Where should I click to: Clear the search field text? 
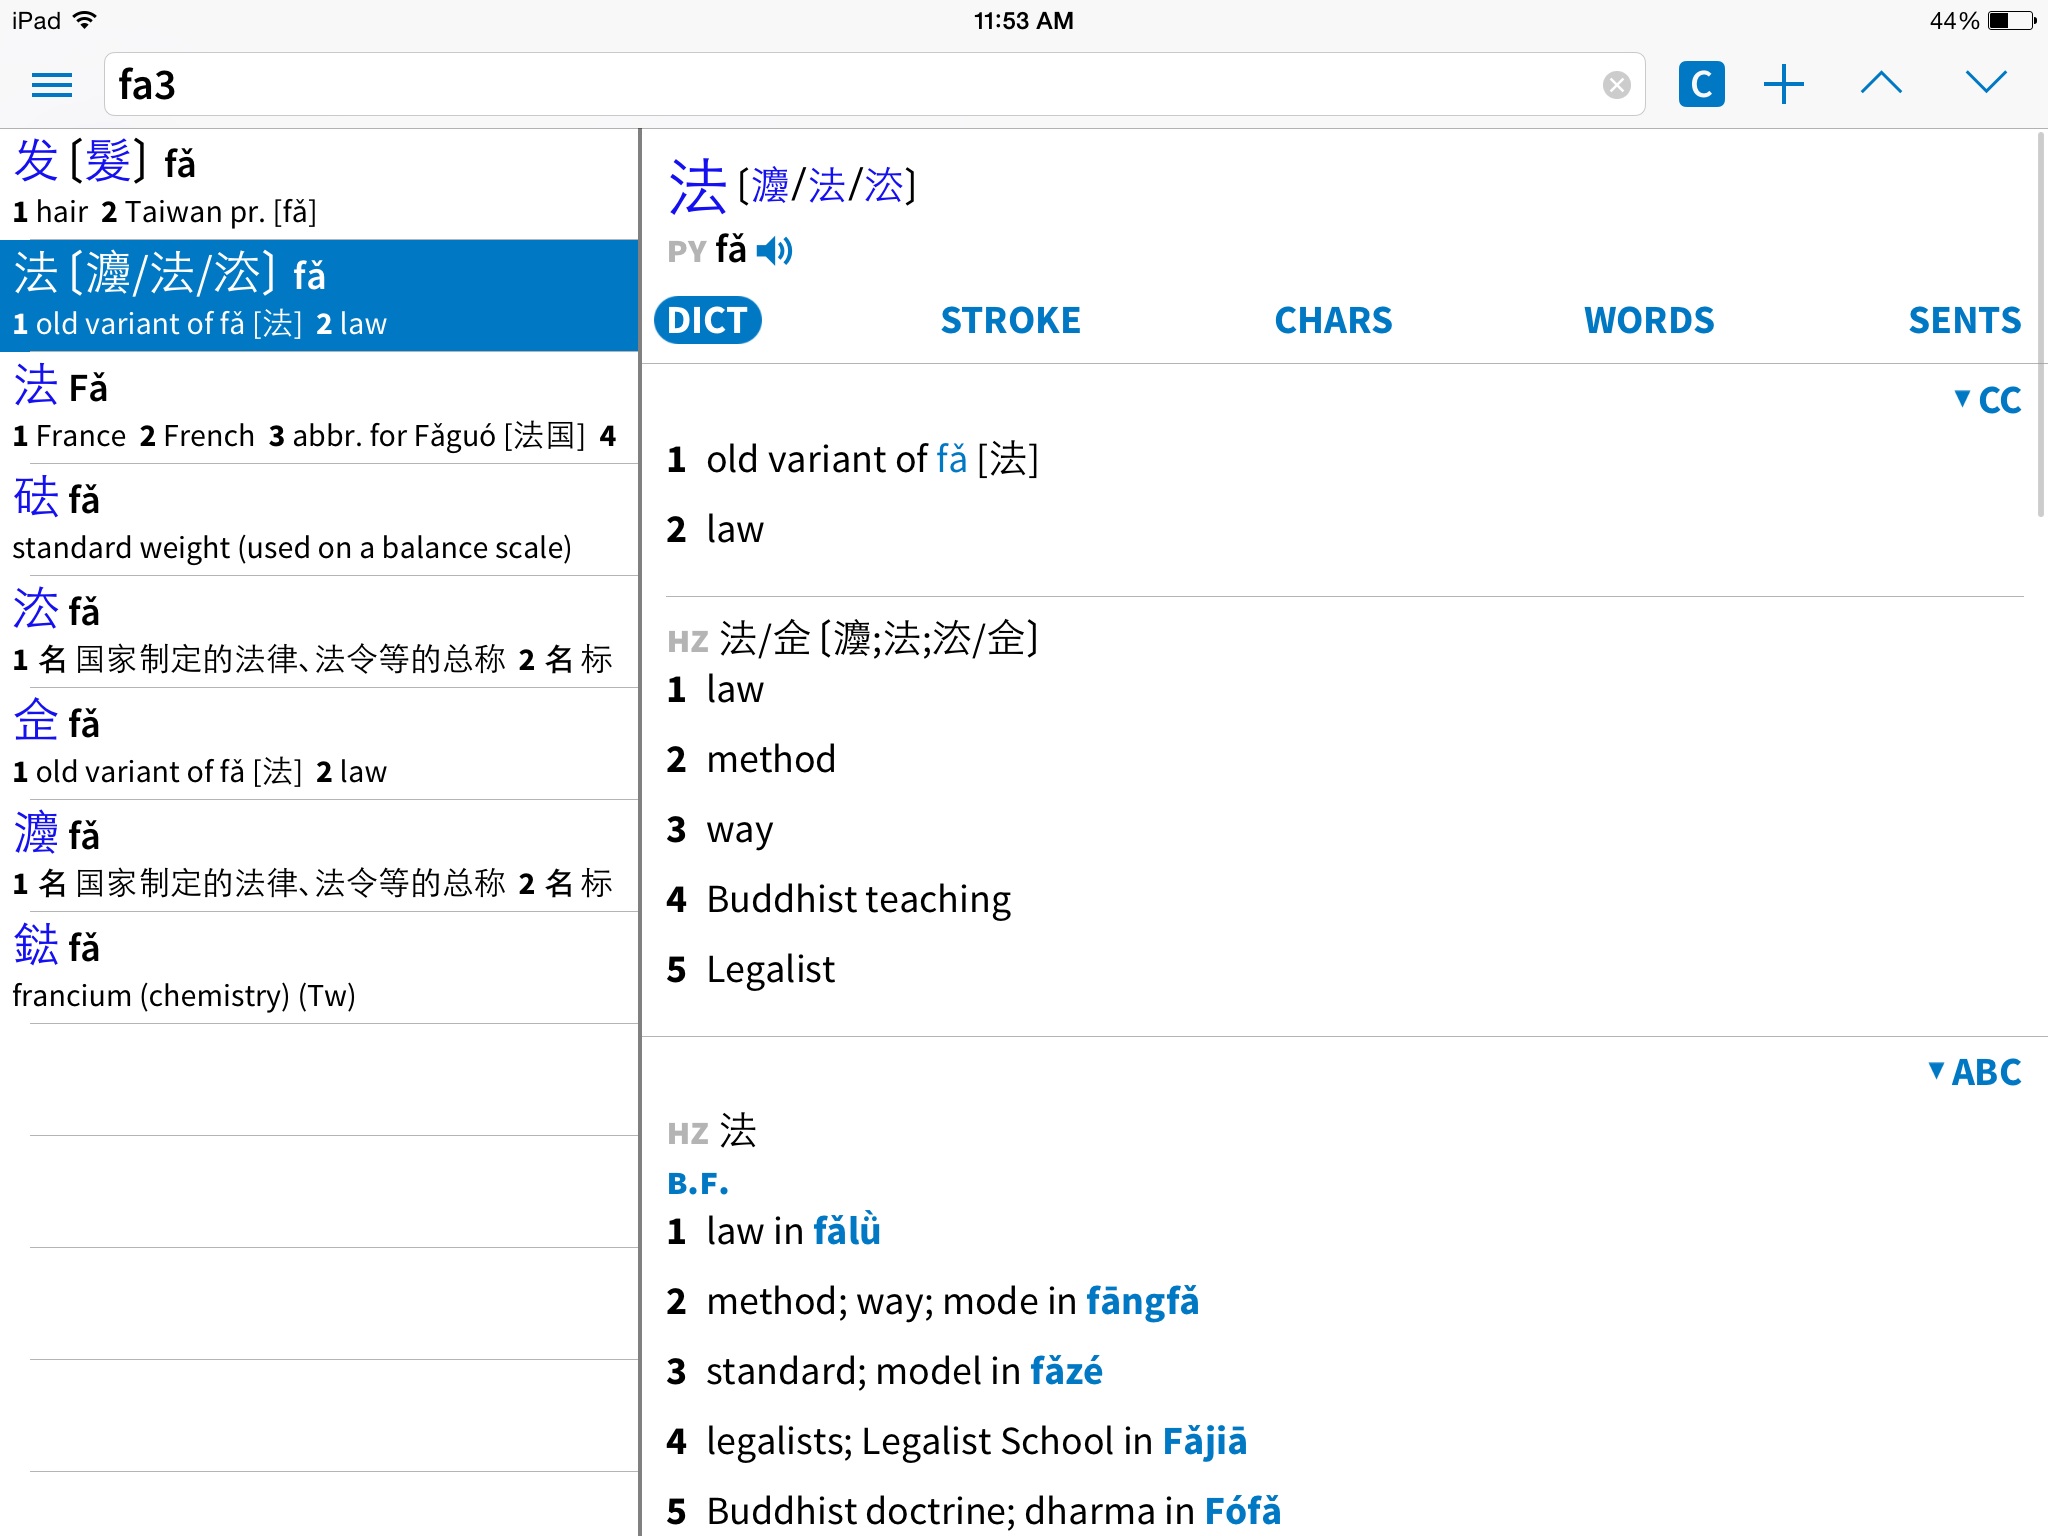[1616, 85]
